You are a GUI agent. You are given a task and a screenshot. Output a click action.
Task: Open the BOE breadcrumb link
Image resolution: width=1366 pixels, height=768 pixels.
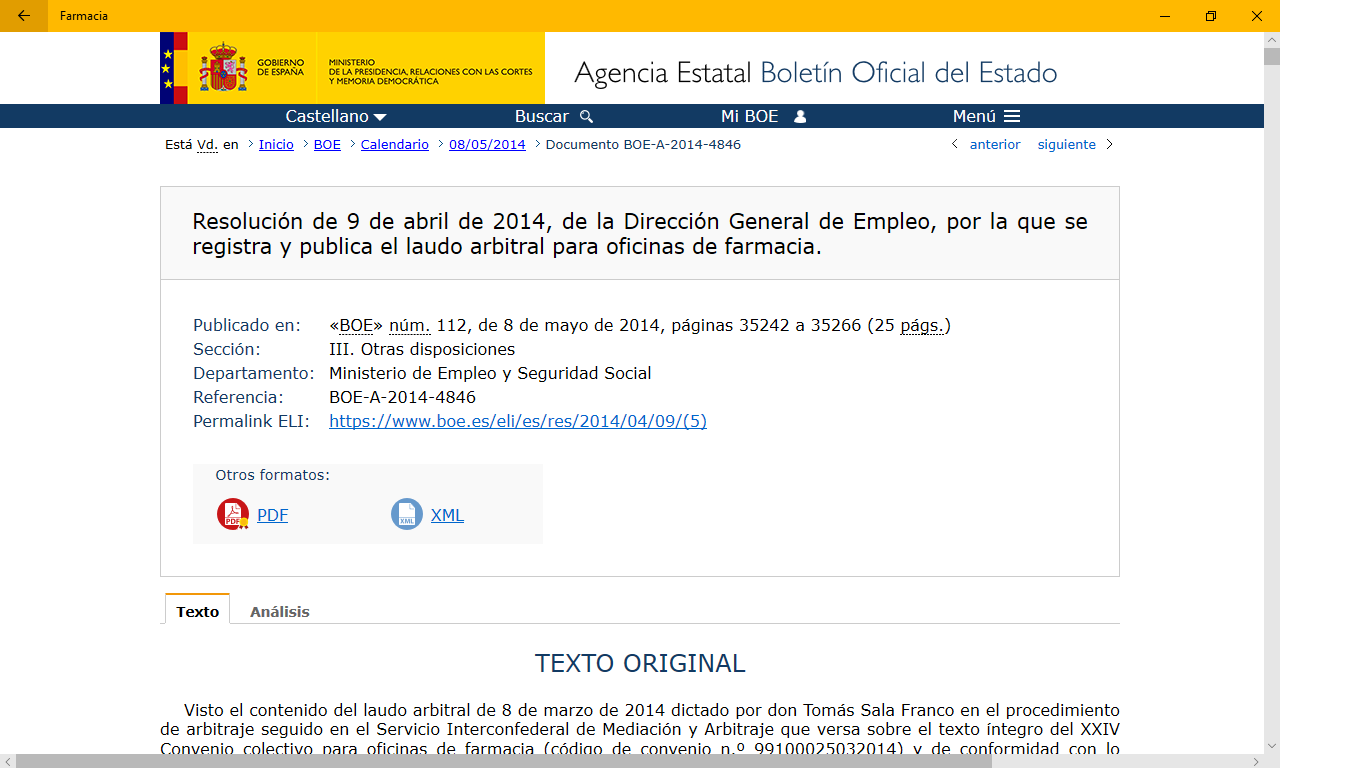point(327,145)
